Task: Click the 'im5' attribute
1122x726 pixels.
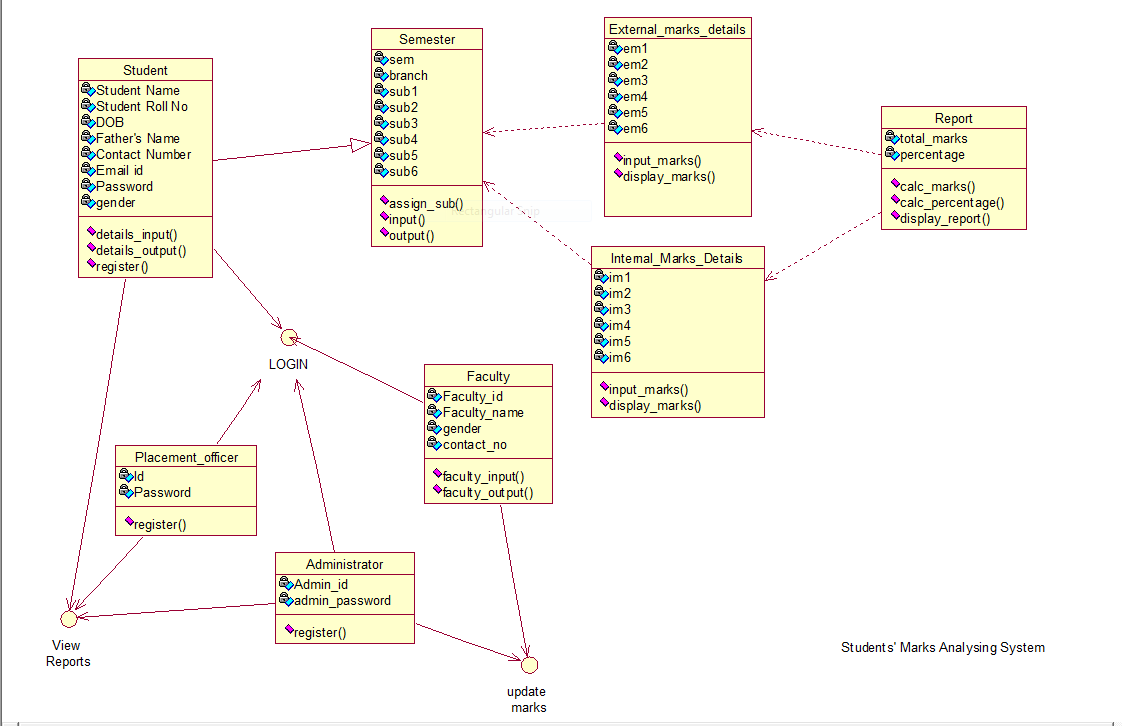Action: click(620, 342)
